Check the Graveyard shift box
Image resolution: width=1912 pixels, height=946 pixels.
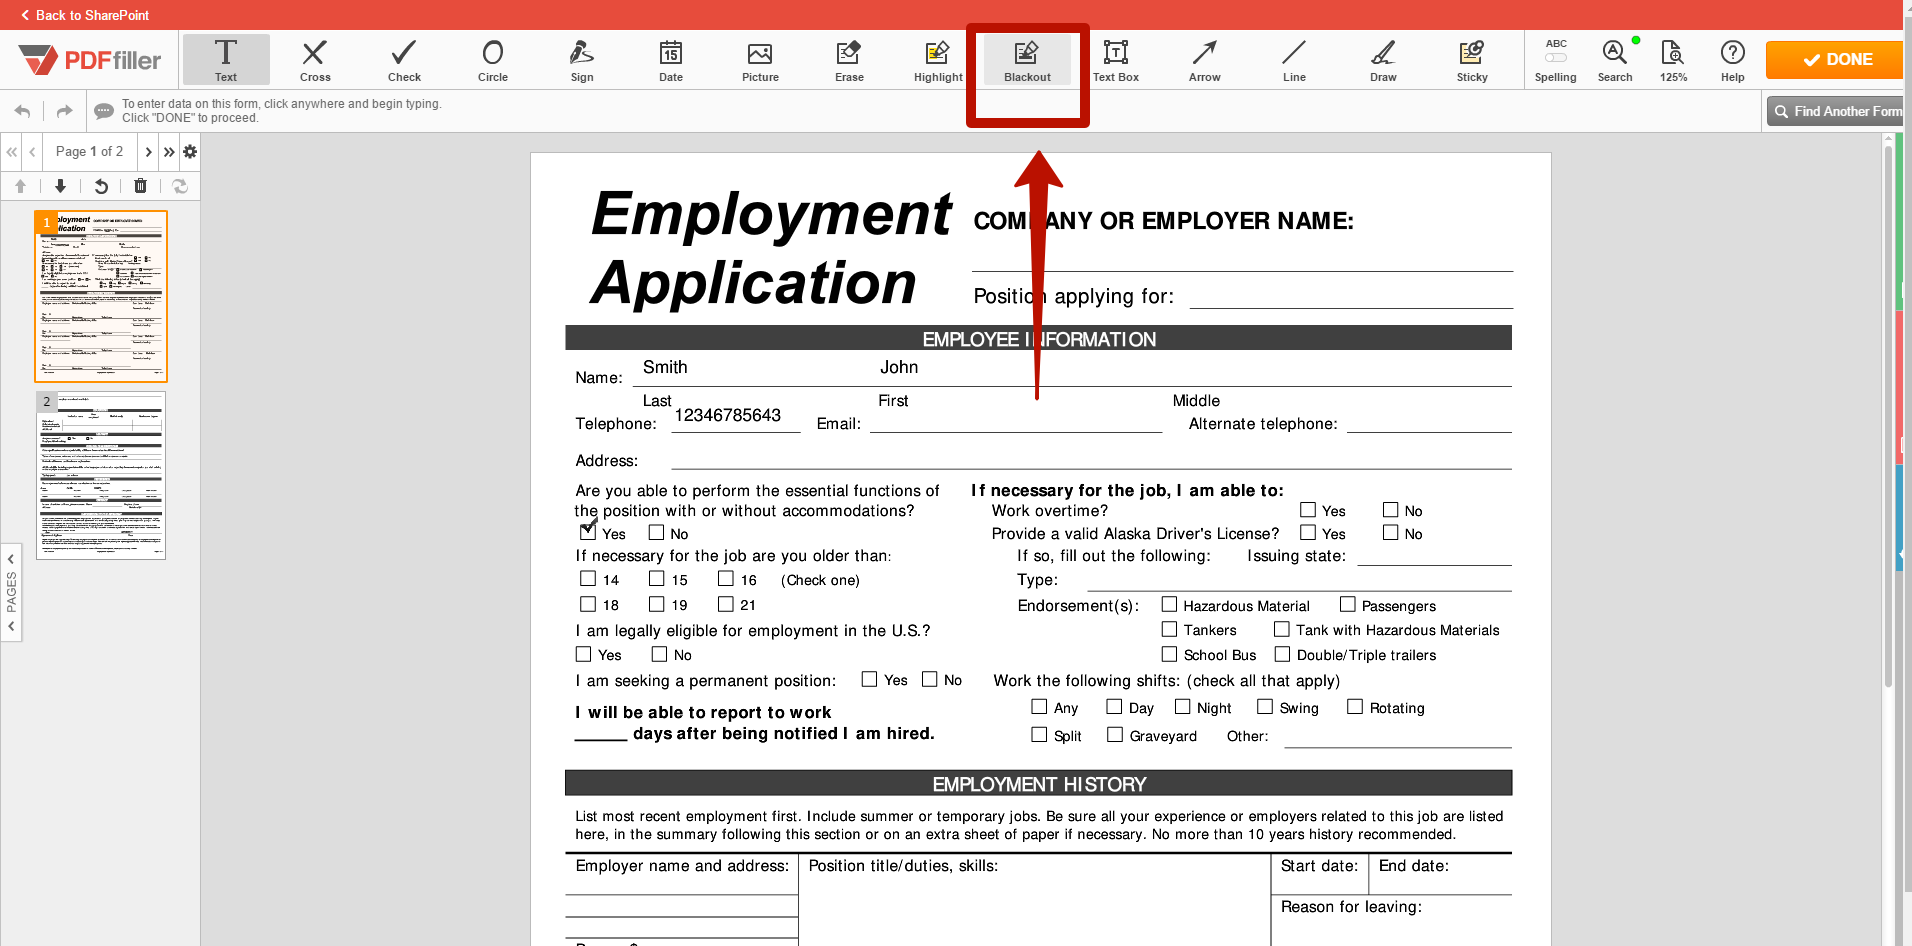tap(1115, 735)
